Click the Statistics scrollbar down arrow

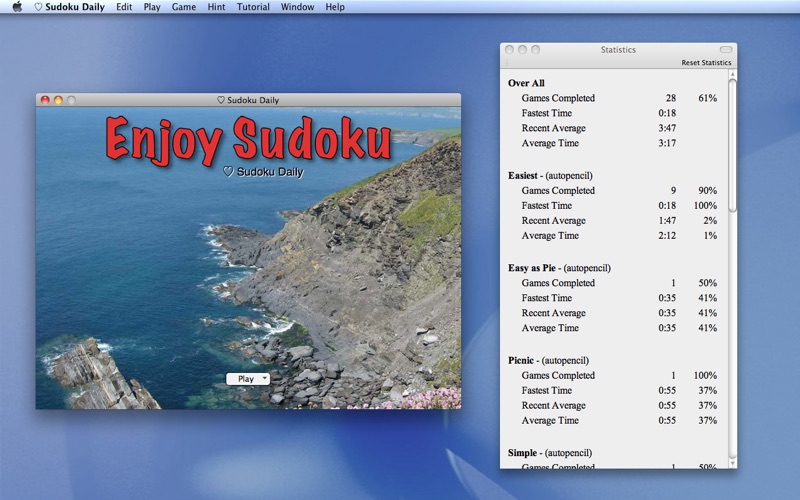[x=732, y=463]
